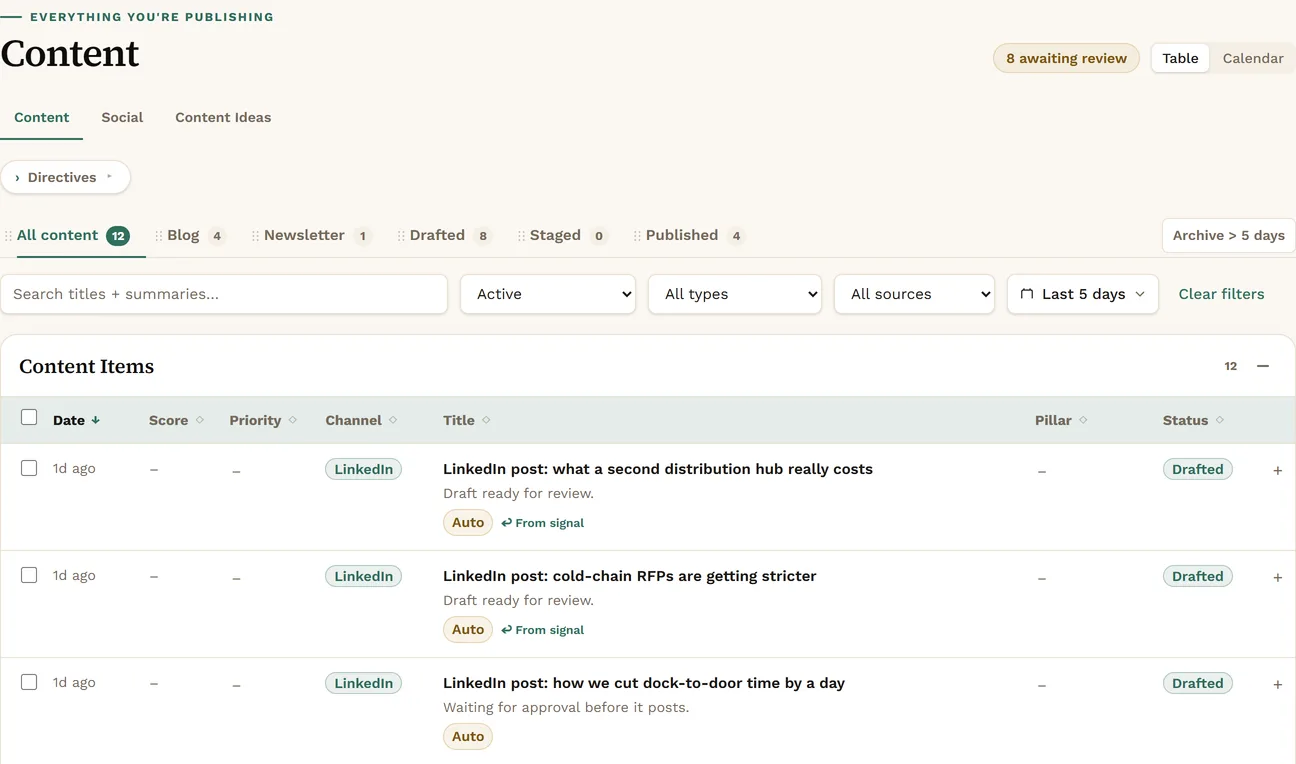Click the Date column sort arrow

click(96, 421)
